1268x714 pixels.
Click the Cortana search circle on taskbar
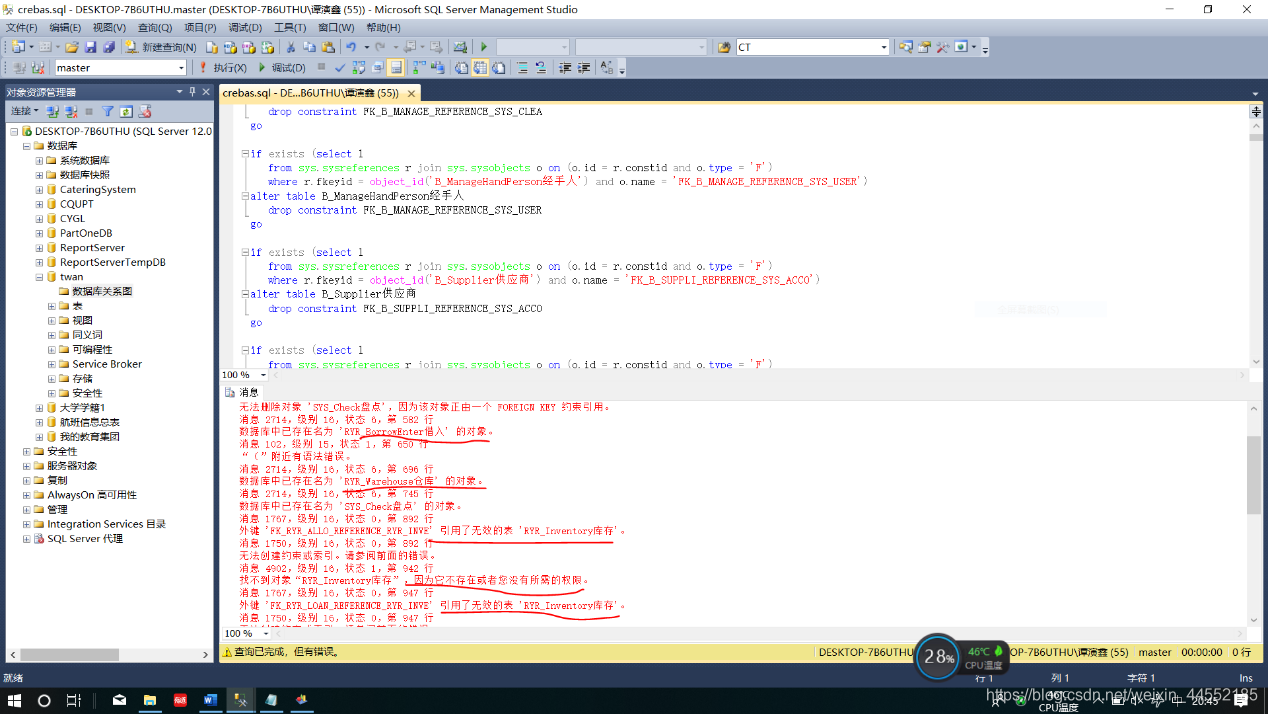pyautogui.click(x=44, y=701)
